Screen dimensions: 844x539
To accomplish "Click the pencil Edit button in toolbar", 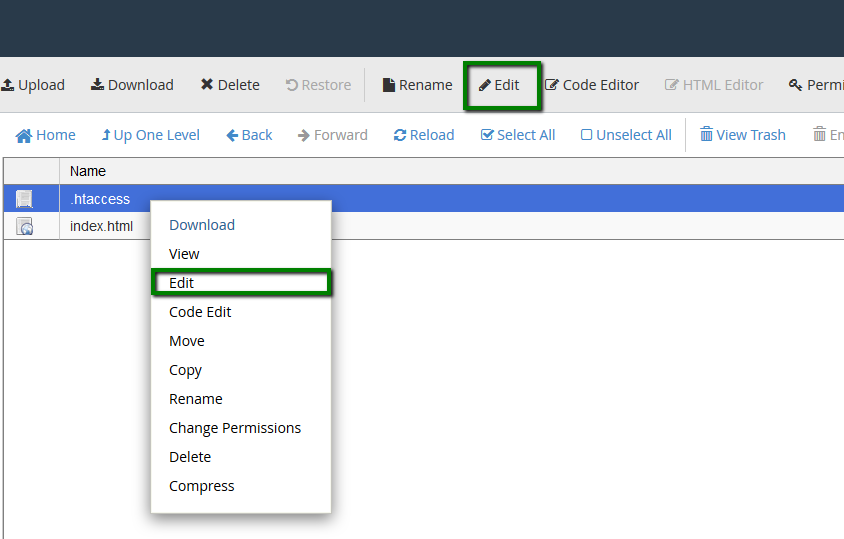I will pos(500,85).
